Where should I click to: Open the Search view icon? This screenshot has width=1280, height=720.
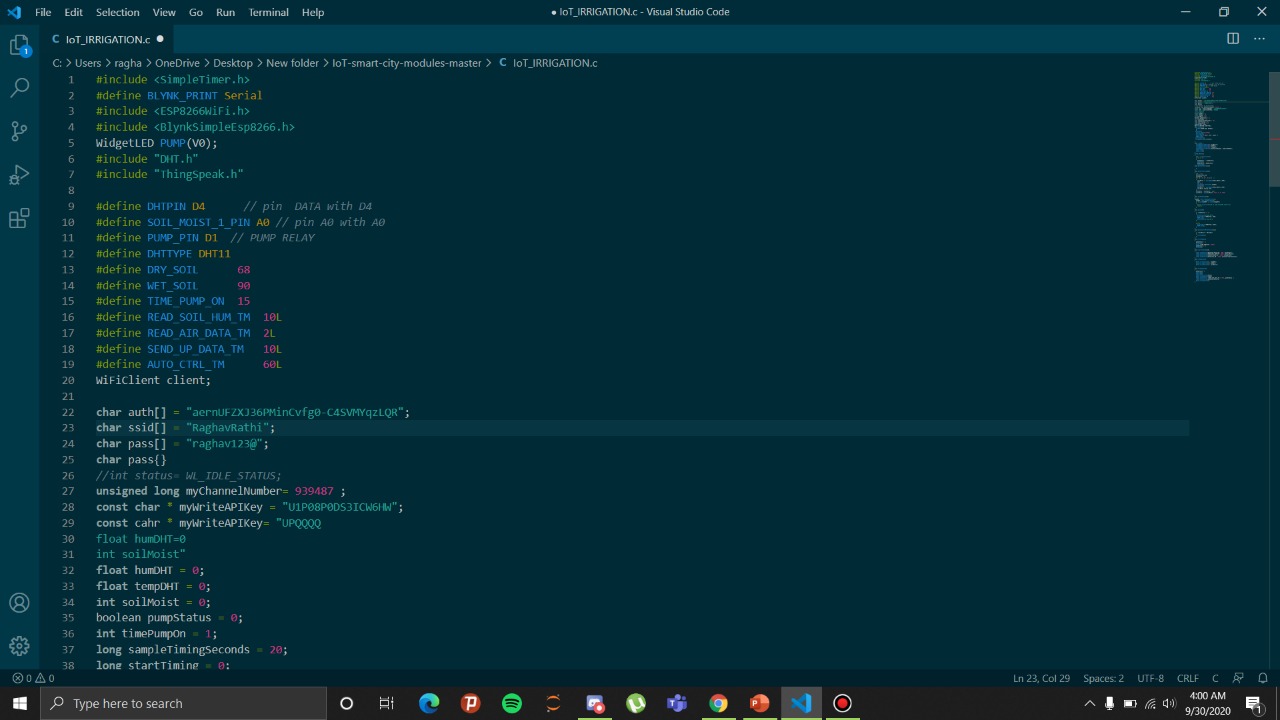pos(19,88)
